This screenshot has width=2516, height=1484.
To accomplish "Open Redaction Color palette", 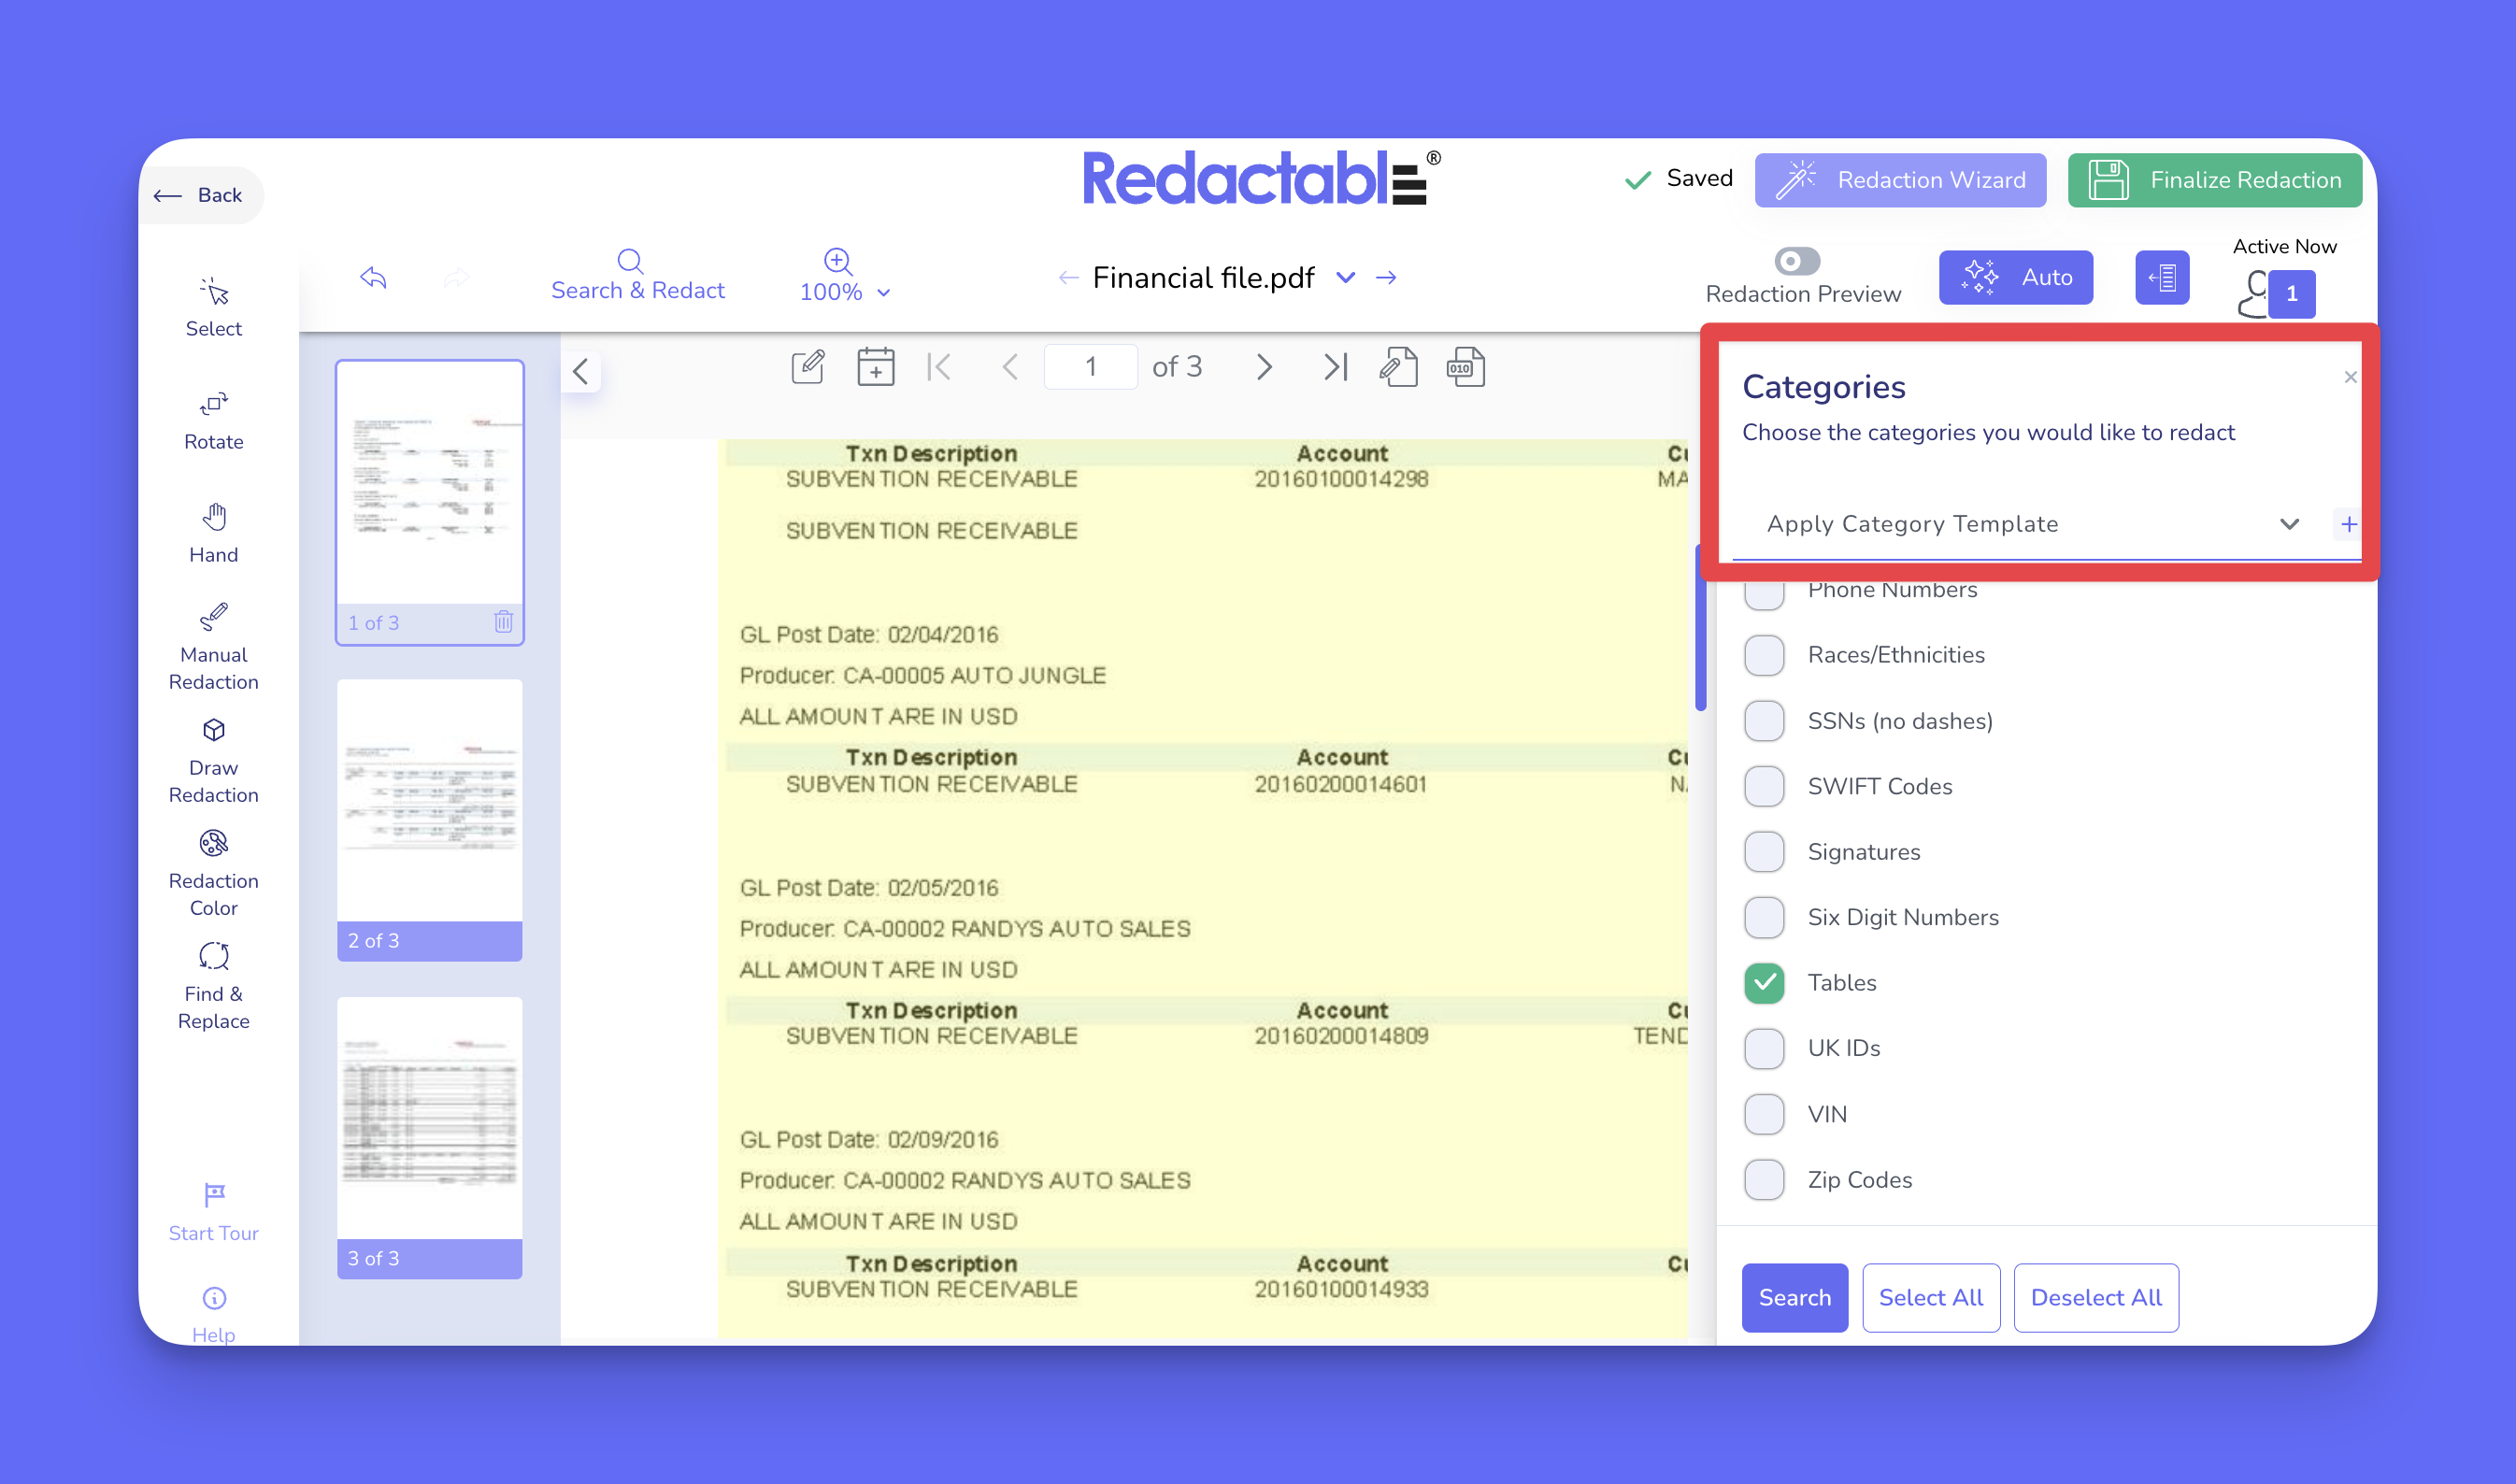I will tap(213, 872).
